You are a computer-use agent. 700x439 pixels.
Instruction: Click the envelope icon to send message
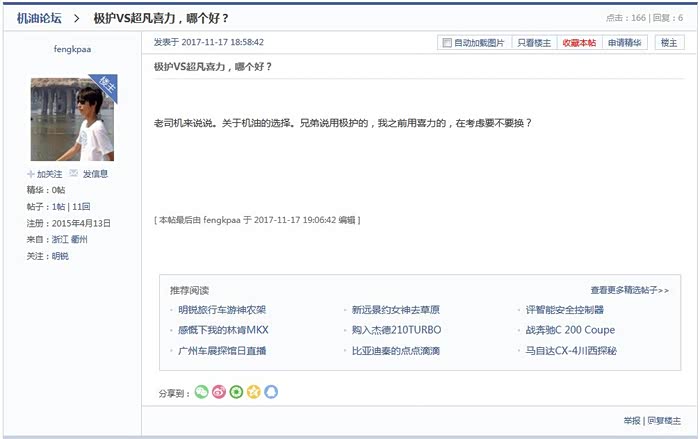73,174
